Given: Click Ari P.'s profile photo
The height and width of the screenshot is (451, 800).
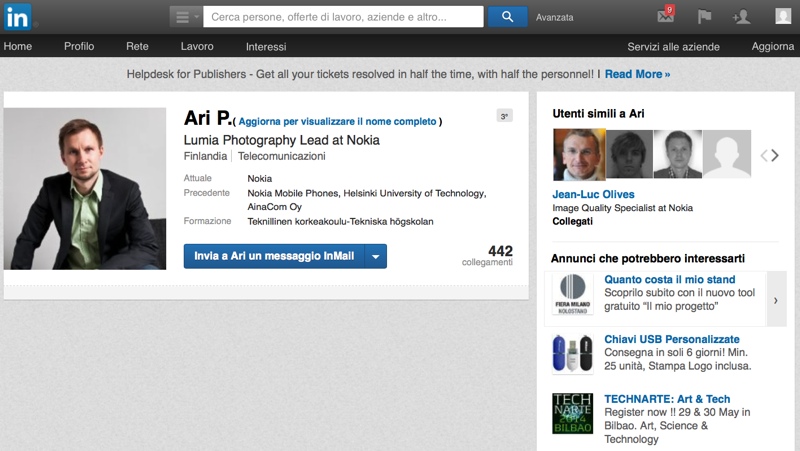Looking at the screenshot, I should coord(85,188).
